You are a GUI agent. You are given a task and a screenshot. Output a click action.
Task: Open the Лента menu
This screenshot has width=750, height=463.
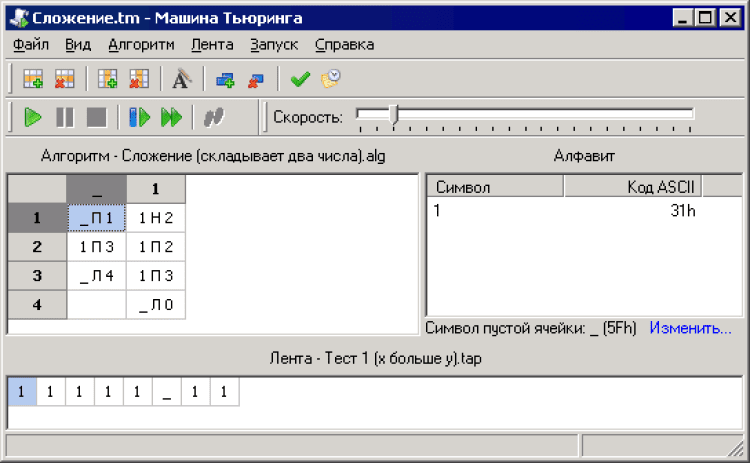(x=211, y=44)
